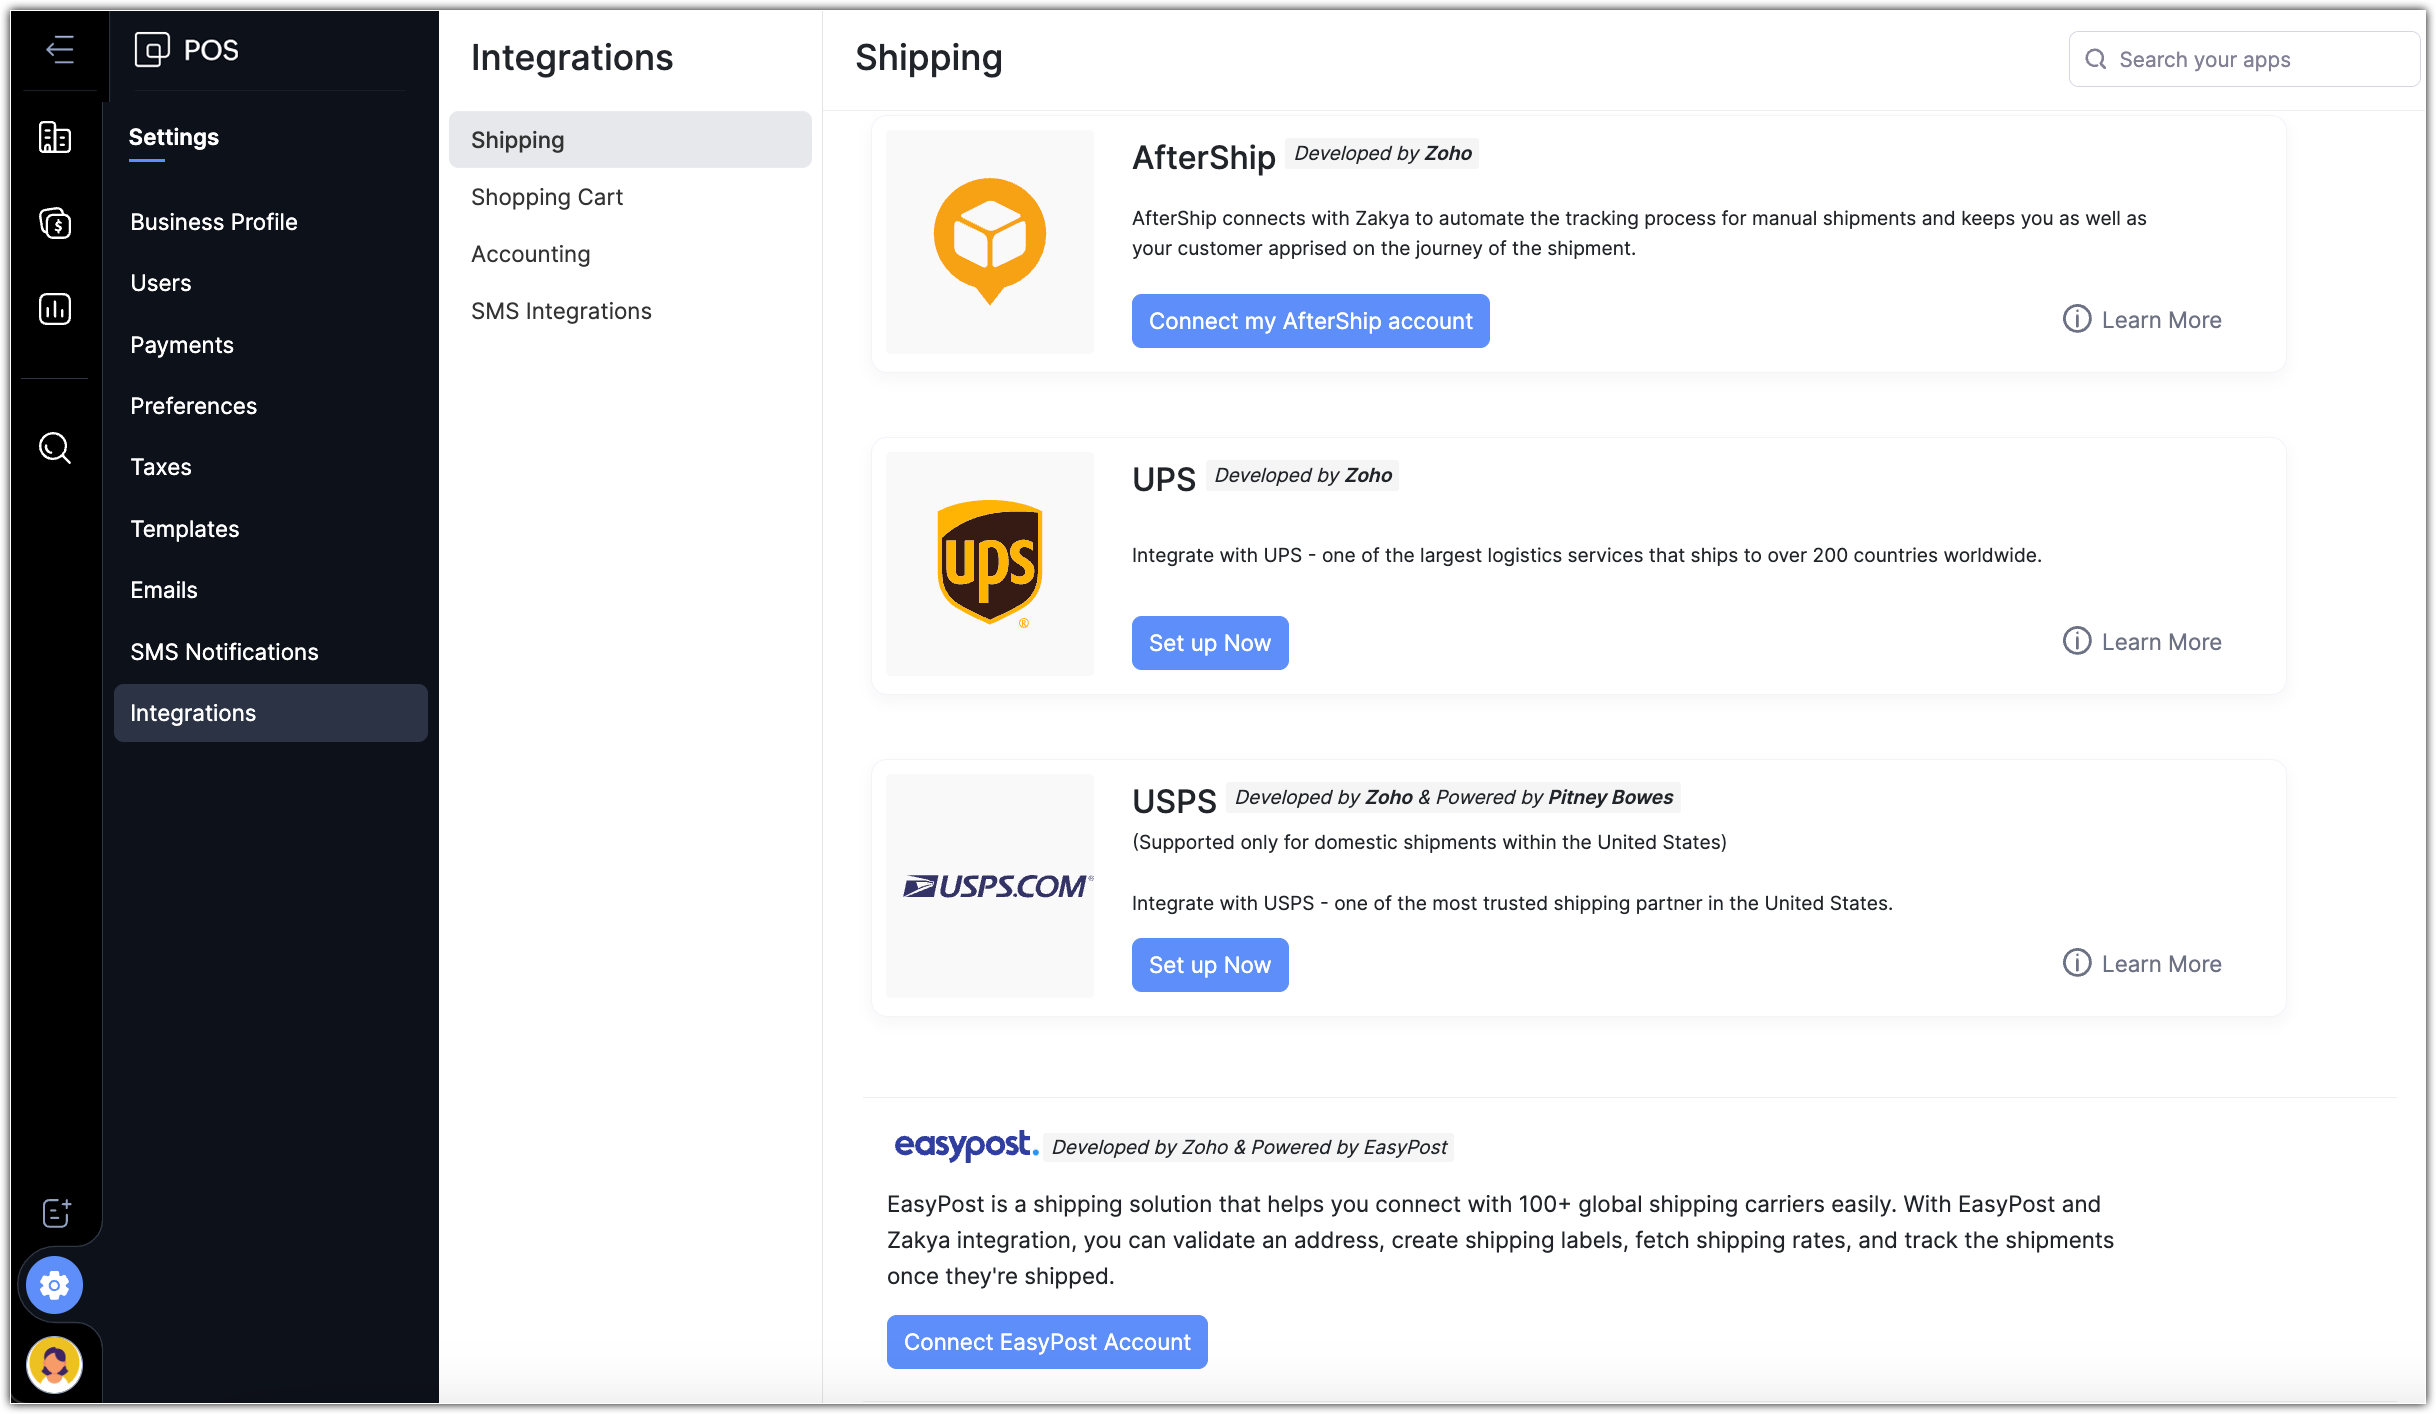Click Connect EasyPost Account button
Image resolution: width=2436 pixels, height=1414 pixels.
click(x=1047, y=1342)
